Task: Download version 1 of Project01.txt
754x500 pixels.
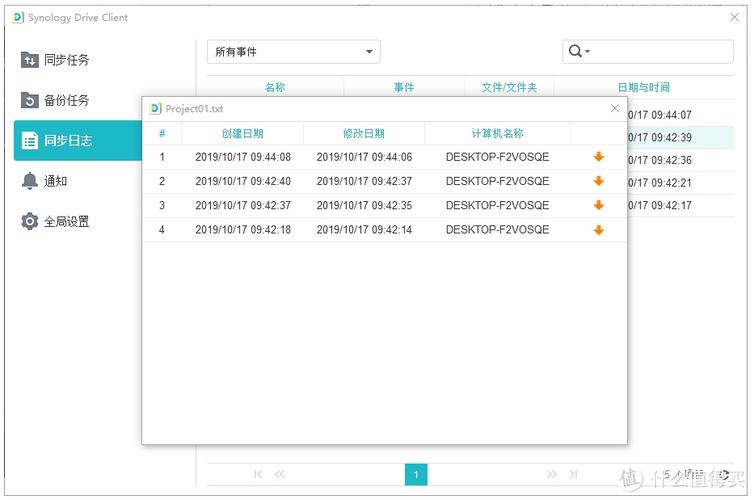Action: (598, 157)
